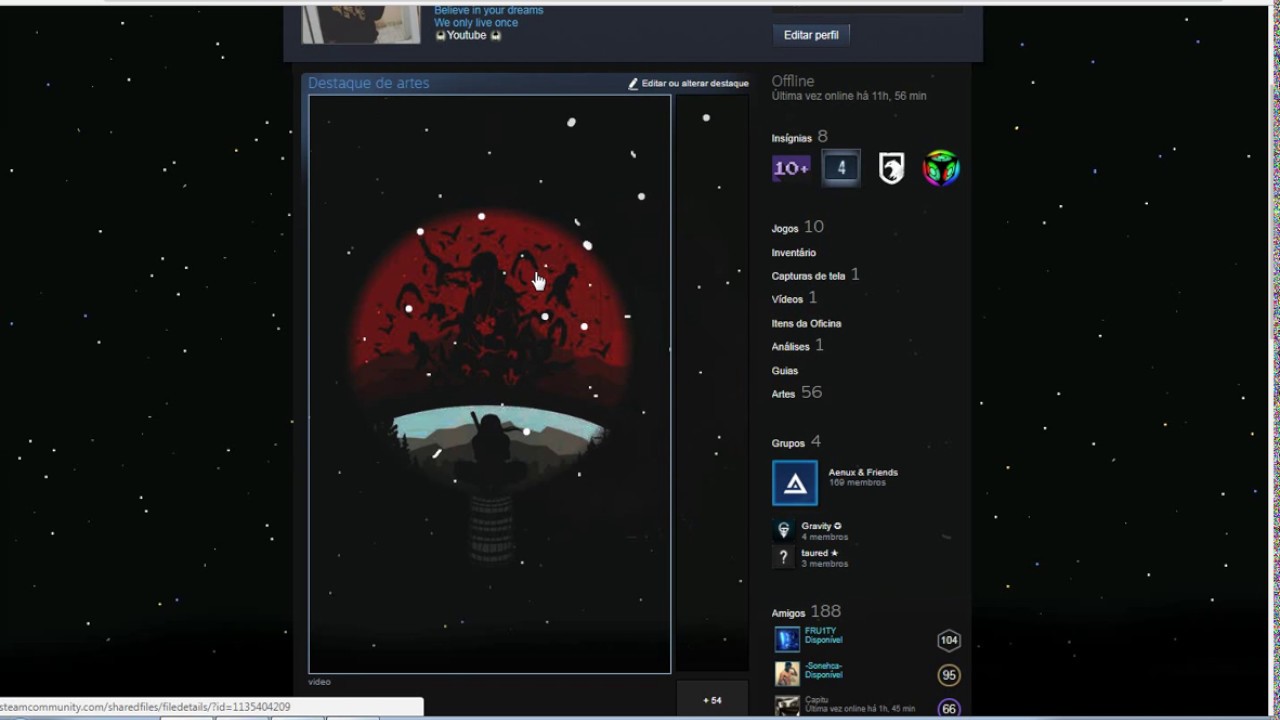The width and height of the screenshot is (1280, 720).
Task: Open the white shield badge
Action: 891,168
